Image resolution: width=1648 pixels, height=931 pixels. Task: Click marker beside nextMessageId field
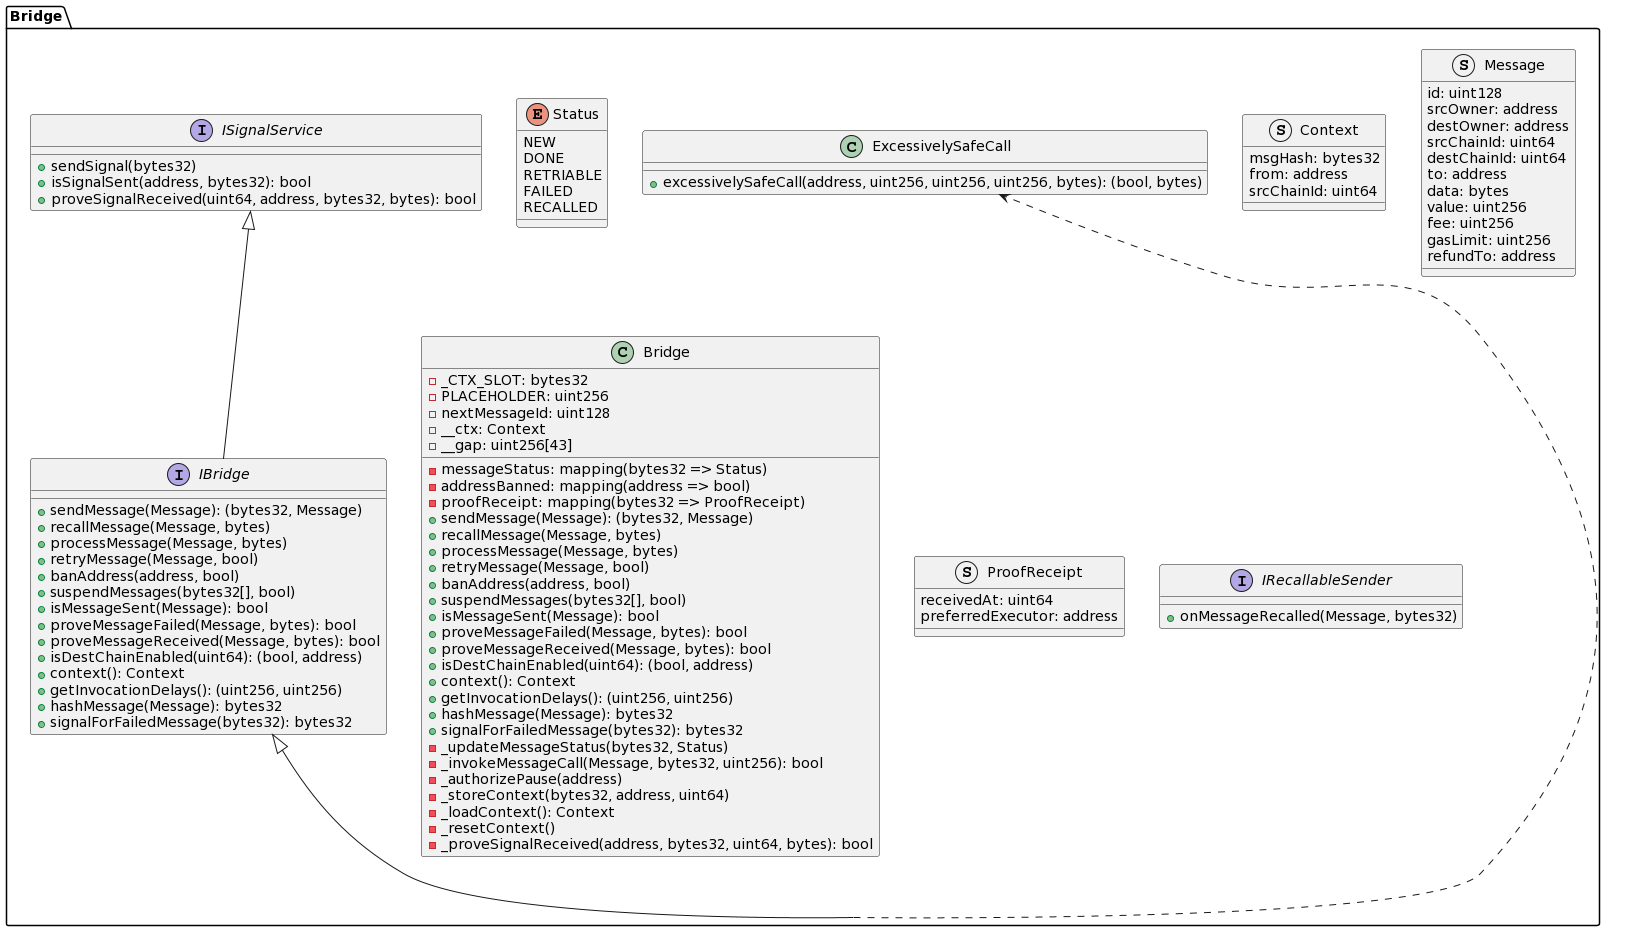(433, 413)
